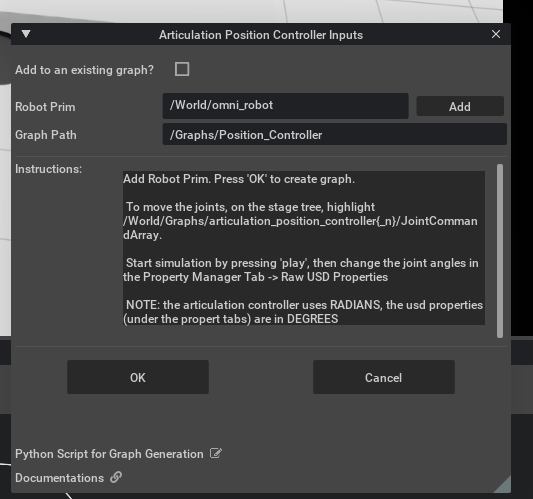This screenshot has height=499, width=533.
Task: Click the Robot Prim path field
Action: click(x=286, y=106)
